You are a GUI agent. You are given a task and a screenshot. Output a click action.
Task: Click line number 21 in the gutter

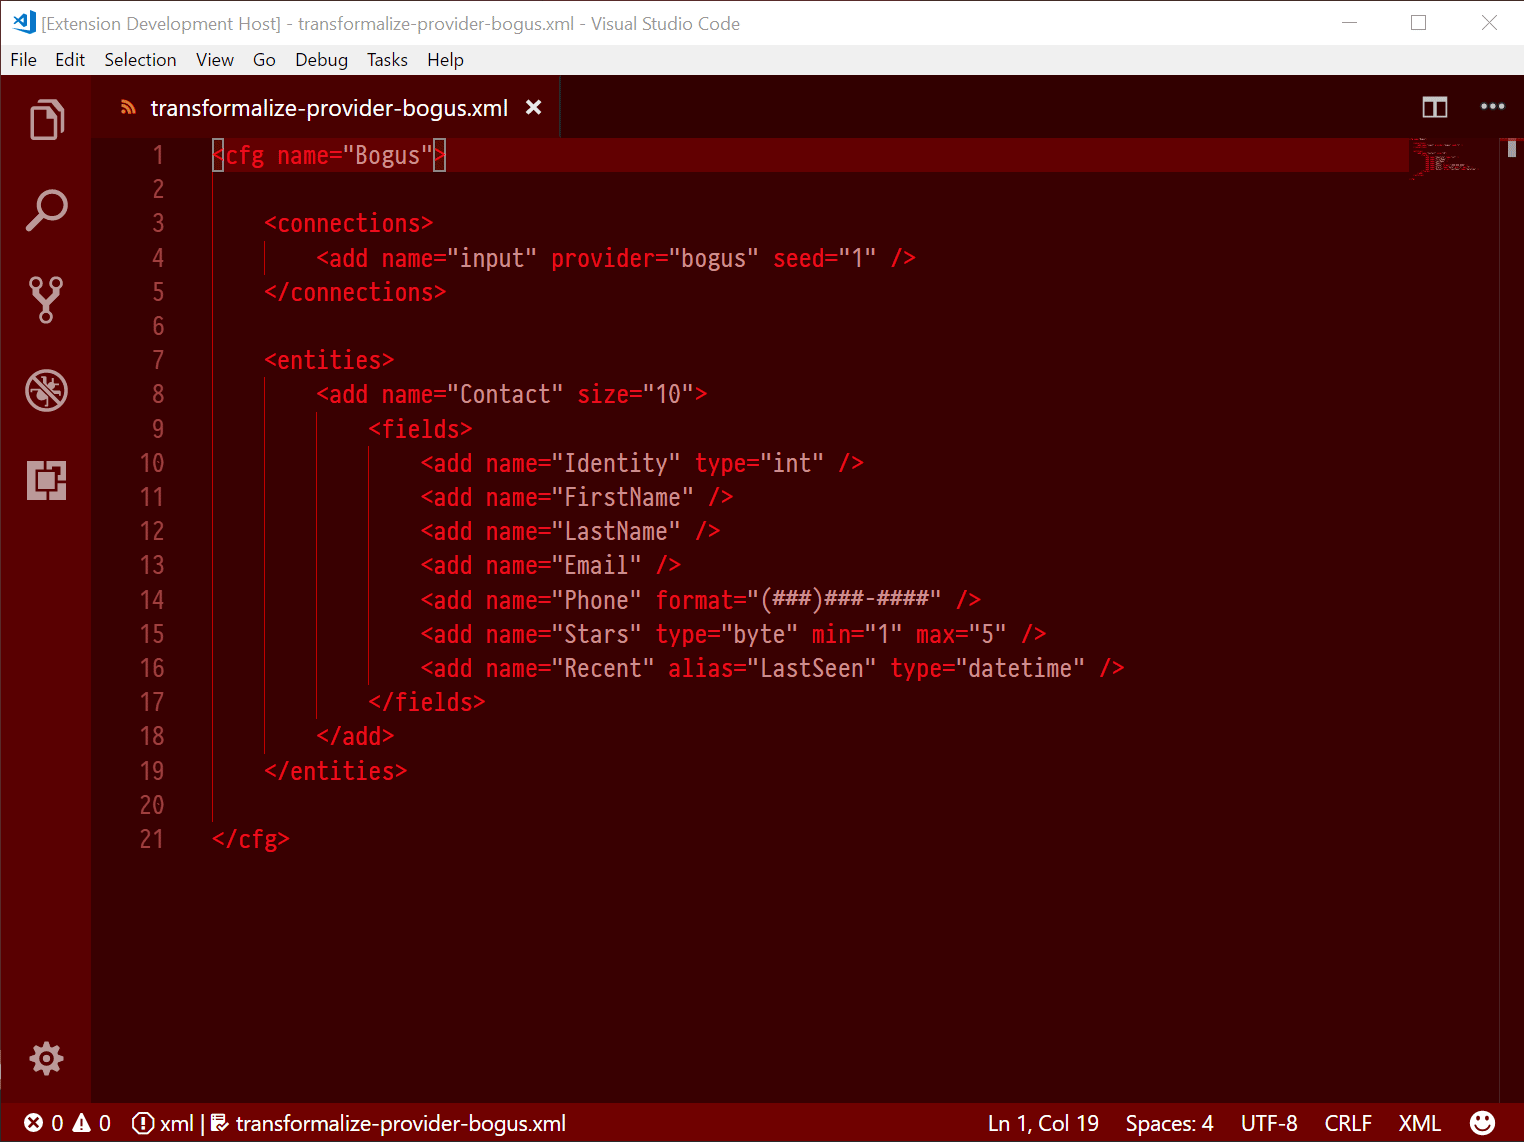(x=152, y=839)
